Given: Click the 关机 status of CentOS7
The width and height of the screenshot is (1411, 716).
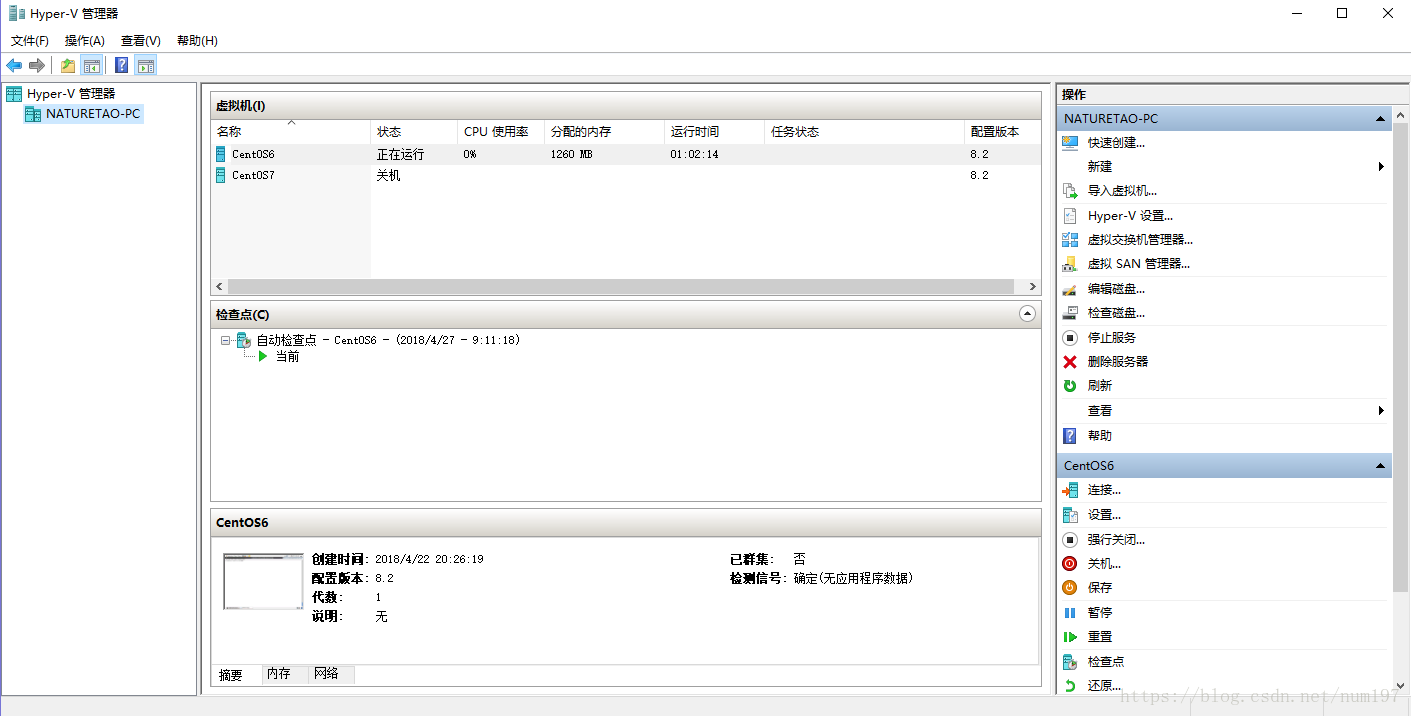Looking at the screenshot, I should pyautogui.click(x=388, y=175).
